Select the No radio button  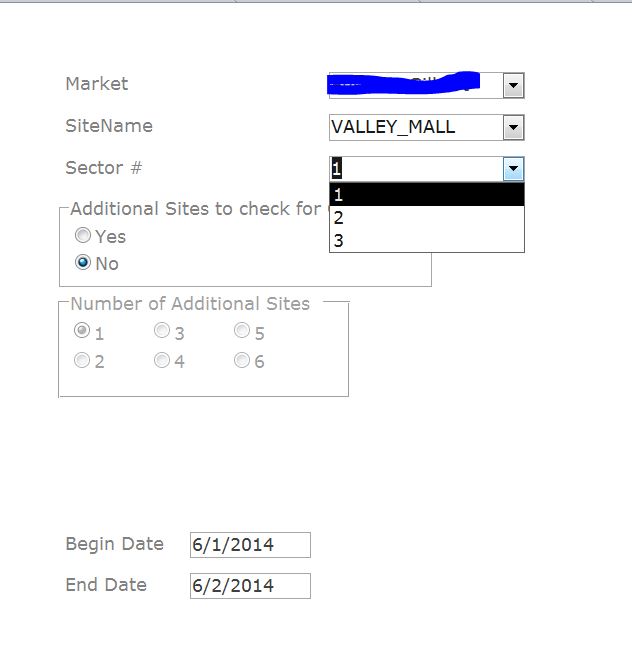(x=83, y=263)
